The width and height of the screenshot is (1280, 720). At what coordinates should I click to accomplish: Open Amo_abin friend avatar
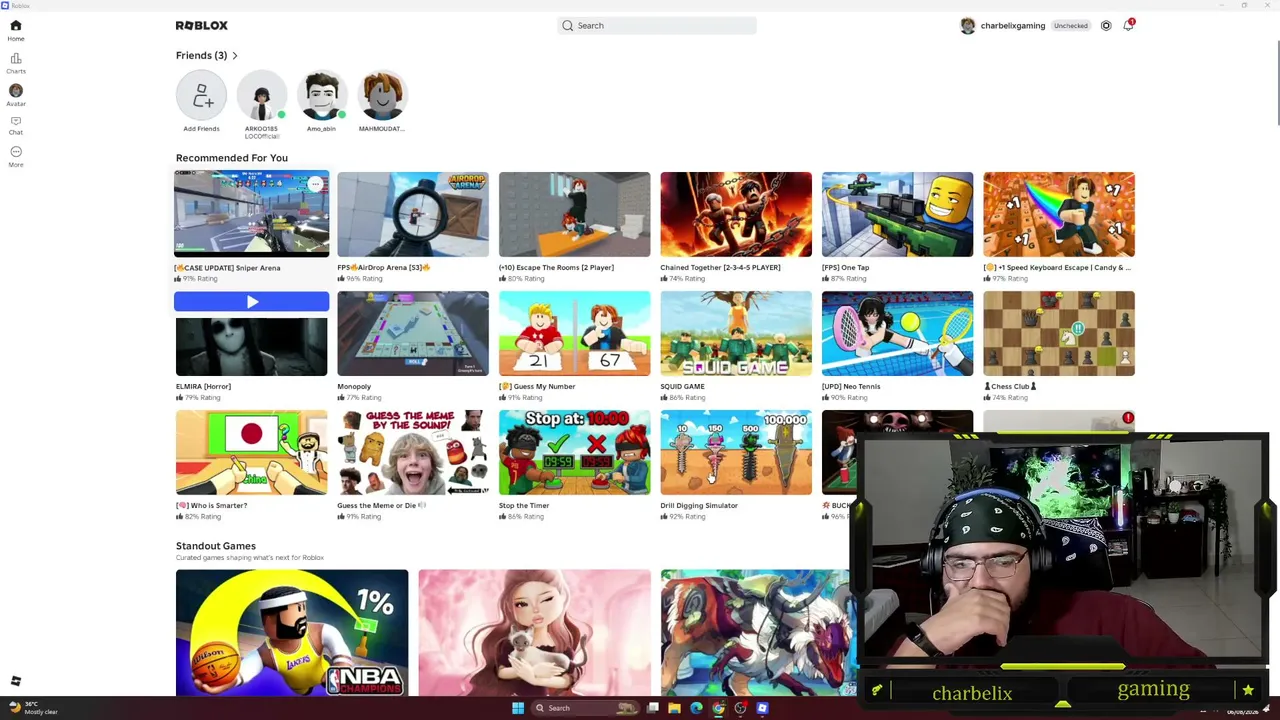321,96
